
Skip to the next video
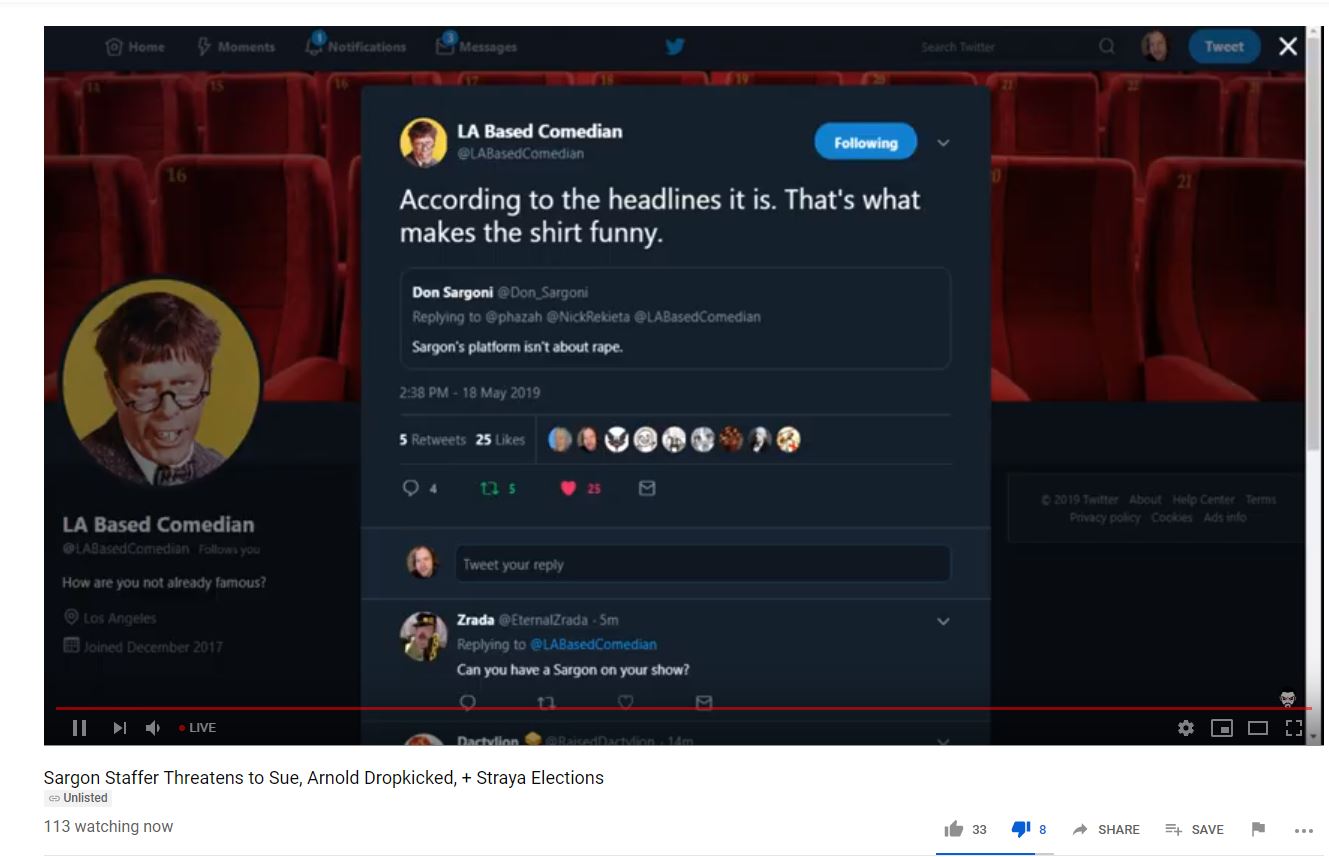pyautogui.click(x=120, y=728)
